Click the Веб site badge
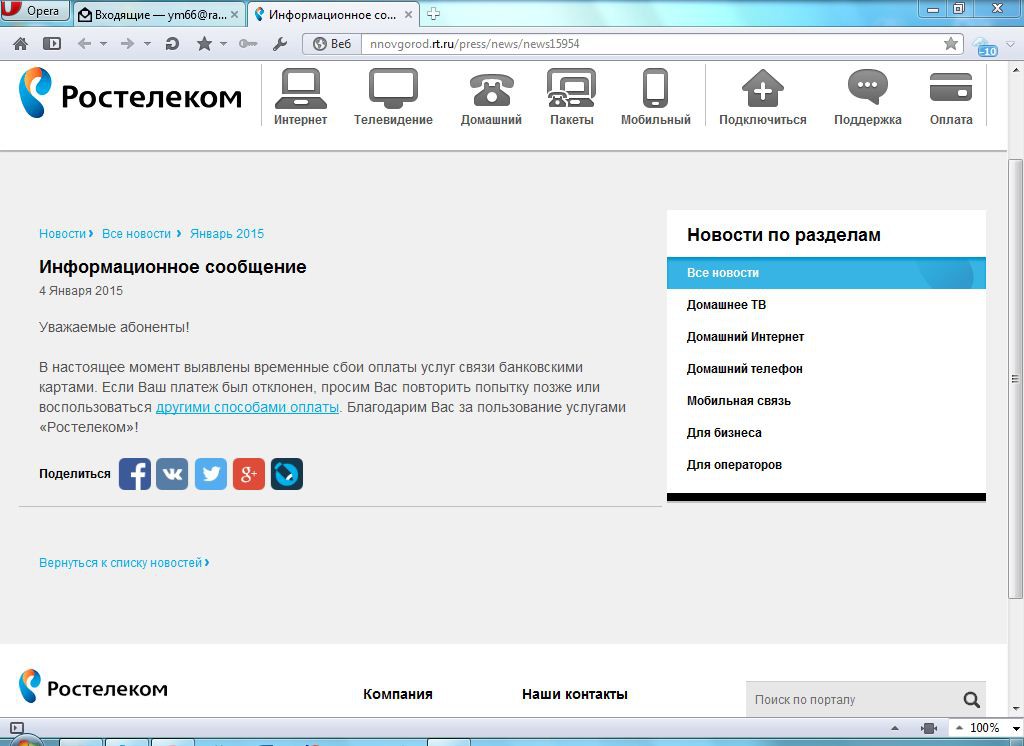Screen dimensions: 1024x746 coord(332,44)
